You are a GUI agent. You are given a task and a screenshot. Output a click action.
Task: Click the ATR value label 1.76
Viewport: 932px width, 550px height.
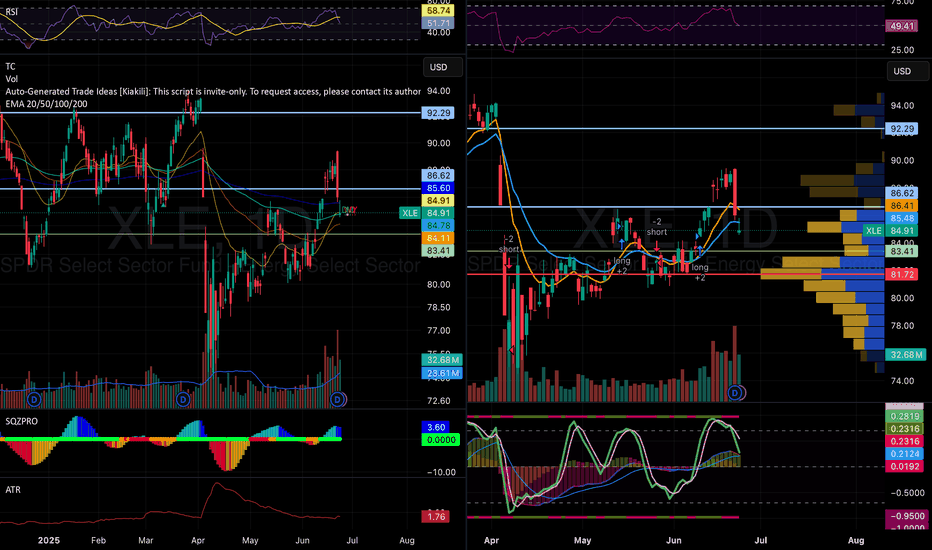click(x=436, y=517)
